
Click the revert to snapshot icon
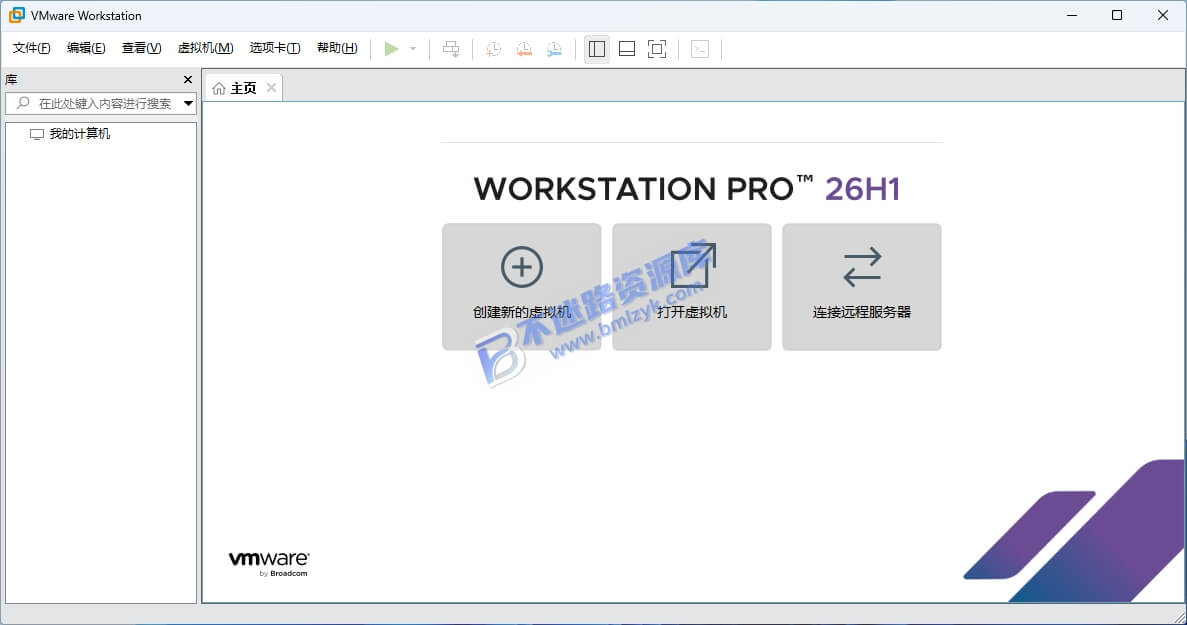[x=524, y=49]
